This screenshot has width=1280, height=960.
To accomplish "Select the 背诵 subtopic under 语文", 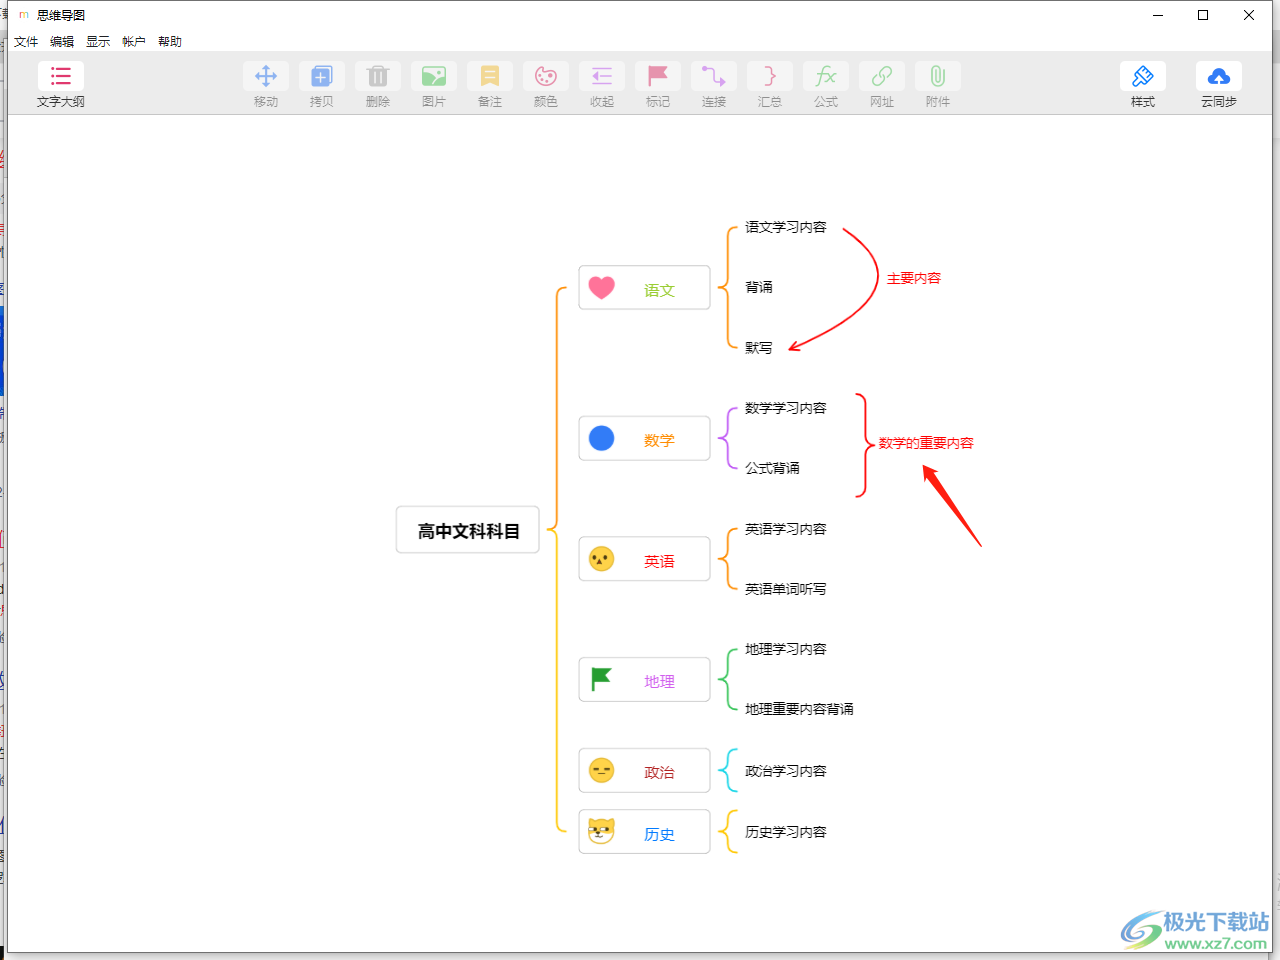I will (759, 287).
